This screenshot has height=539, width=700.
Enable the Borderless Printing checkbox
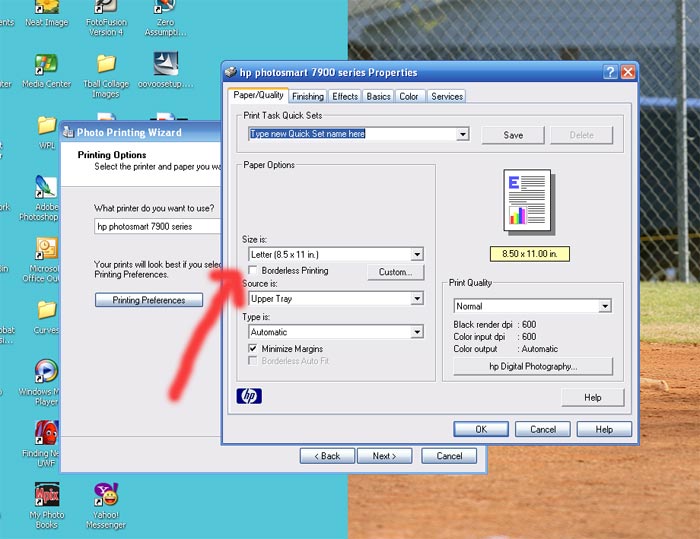[x=254, y=271]
